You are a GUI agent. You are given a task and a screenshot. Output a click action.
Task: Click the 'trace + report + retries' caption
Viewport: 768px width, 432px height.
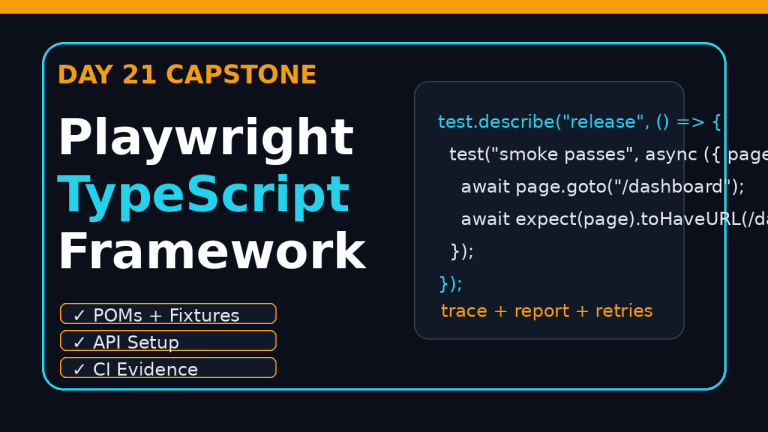coord(547,311)
